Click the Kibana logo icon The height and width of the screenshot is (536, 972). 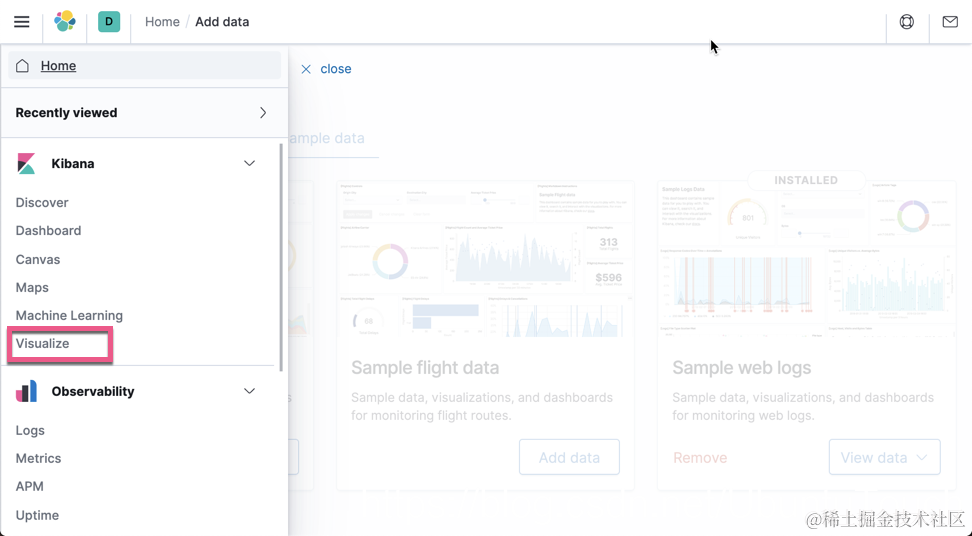(26, 164)
